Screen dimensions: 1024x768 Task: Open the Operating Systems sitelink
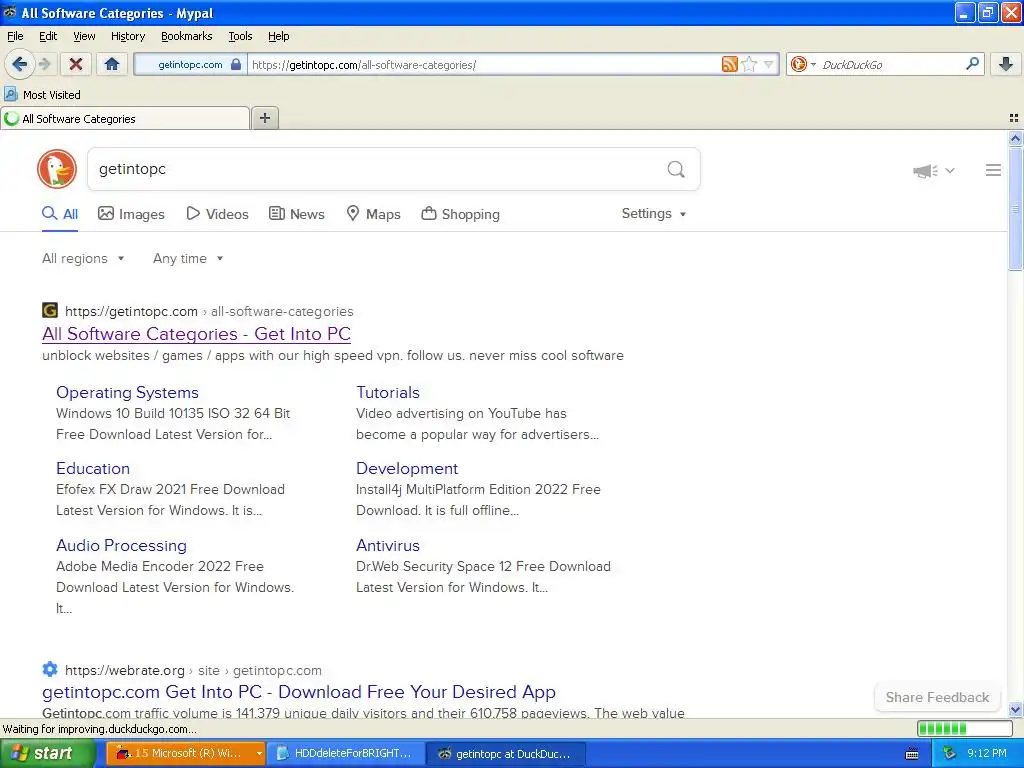(127, 392)
